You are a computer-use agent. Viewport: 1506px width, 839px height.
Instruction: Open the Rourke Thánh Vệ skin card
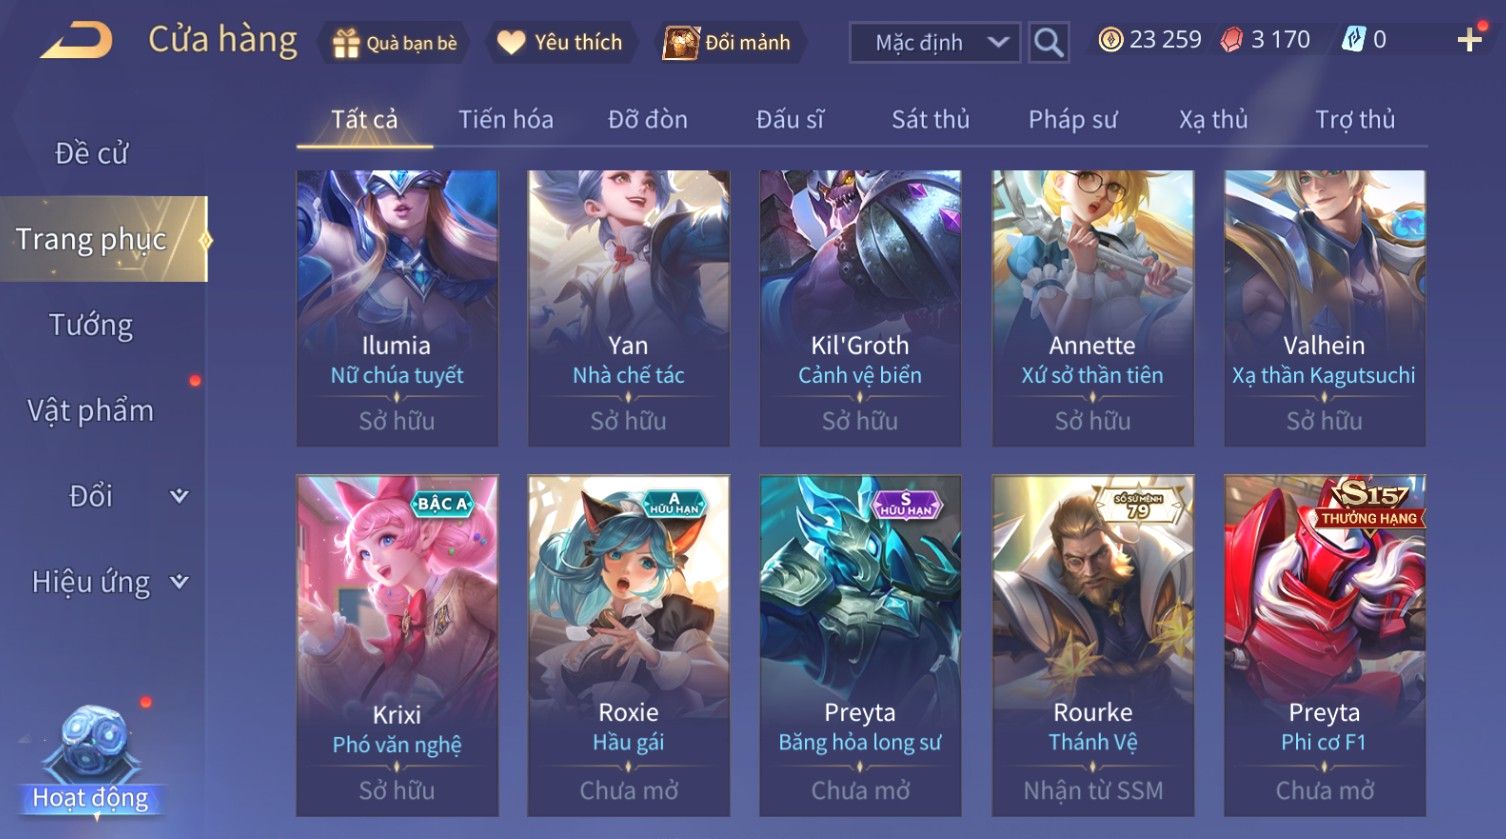pos(1093,645)
